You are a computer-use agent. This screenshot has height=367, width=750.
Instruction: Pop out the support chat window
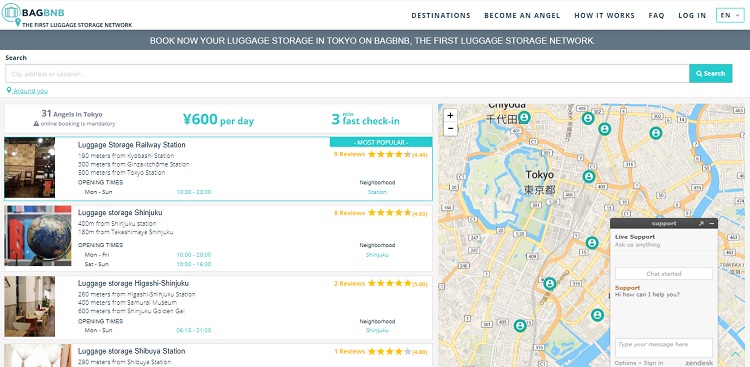pos(701,223)
